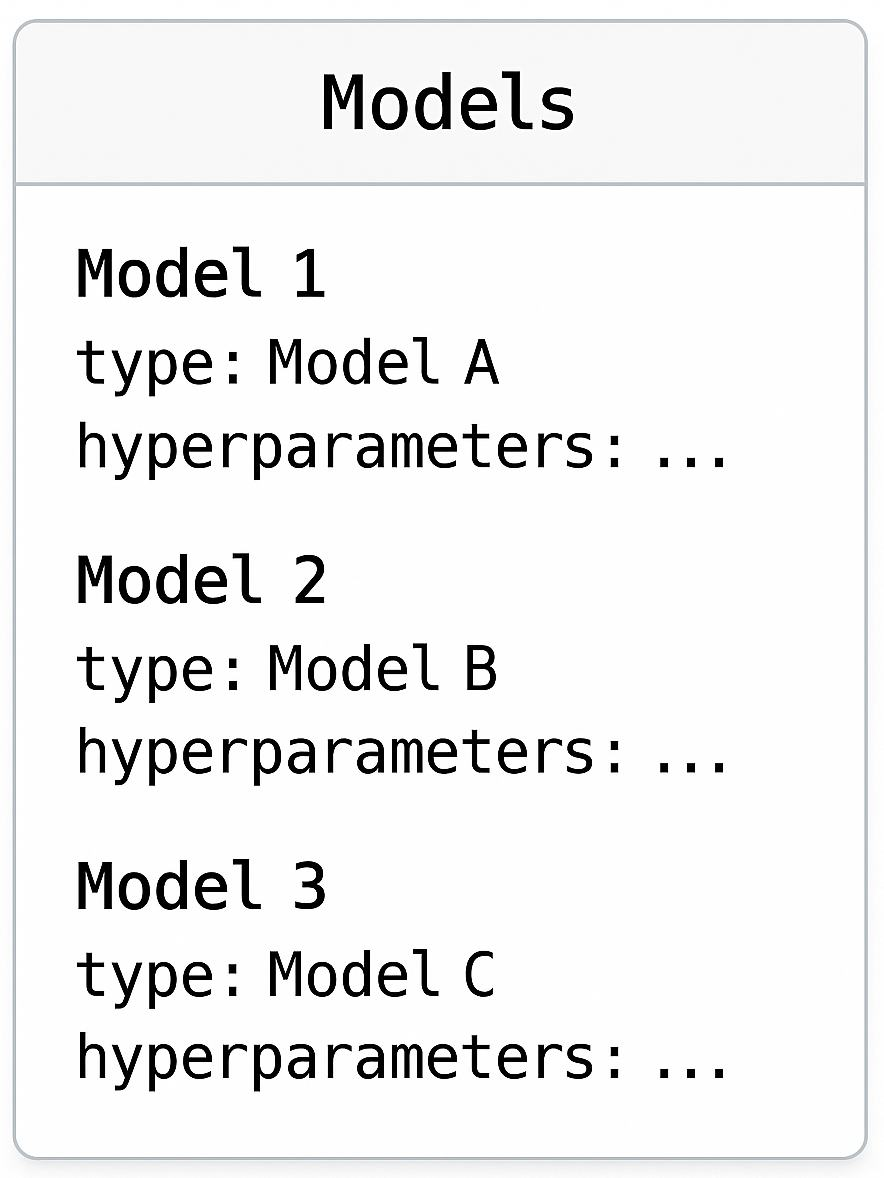This screenshot has height=1178, width=884.
Task: Click the Model B type value
Action: [383, 668]
